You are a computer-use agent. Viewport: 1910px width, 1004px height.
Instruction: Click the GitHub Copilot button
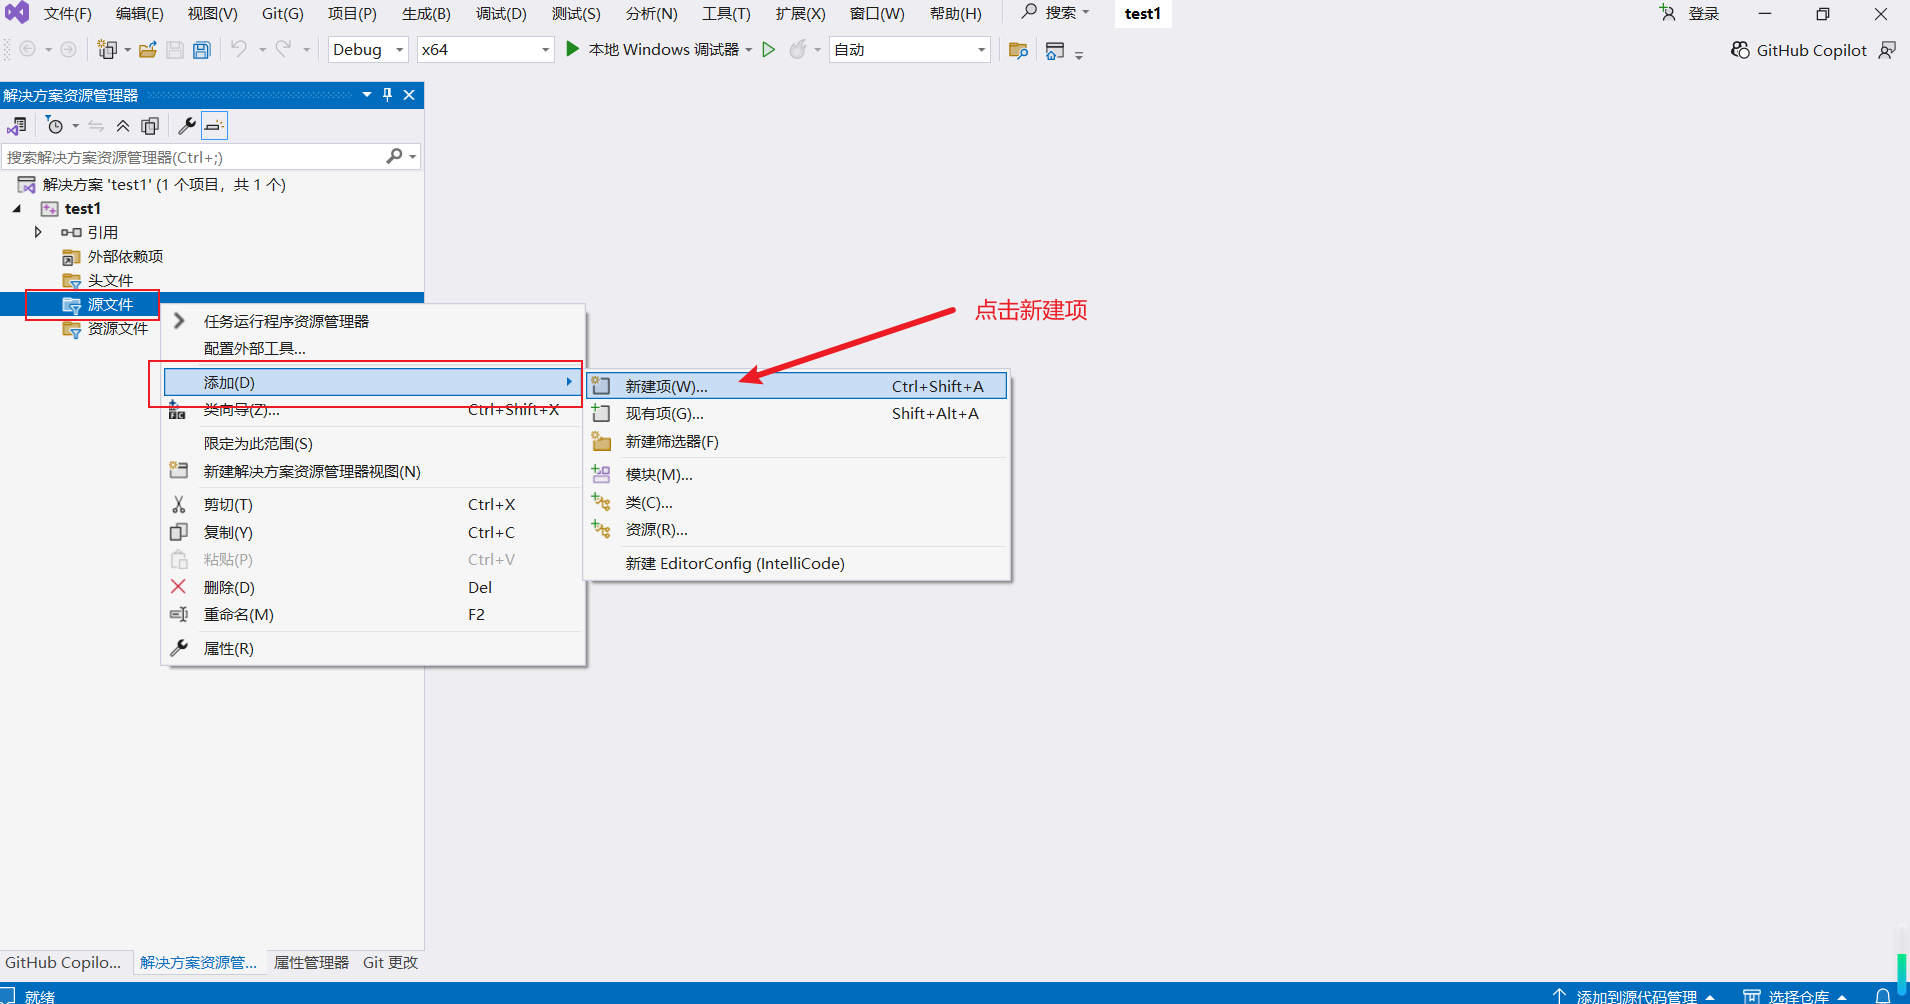(x=1799, y=50)
